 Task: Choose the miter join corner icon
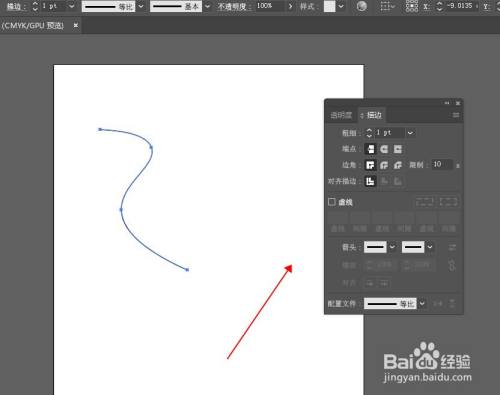(x=370, y=165)
